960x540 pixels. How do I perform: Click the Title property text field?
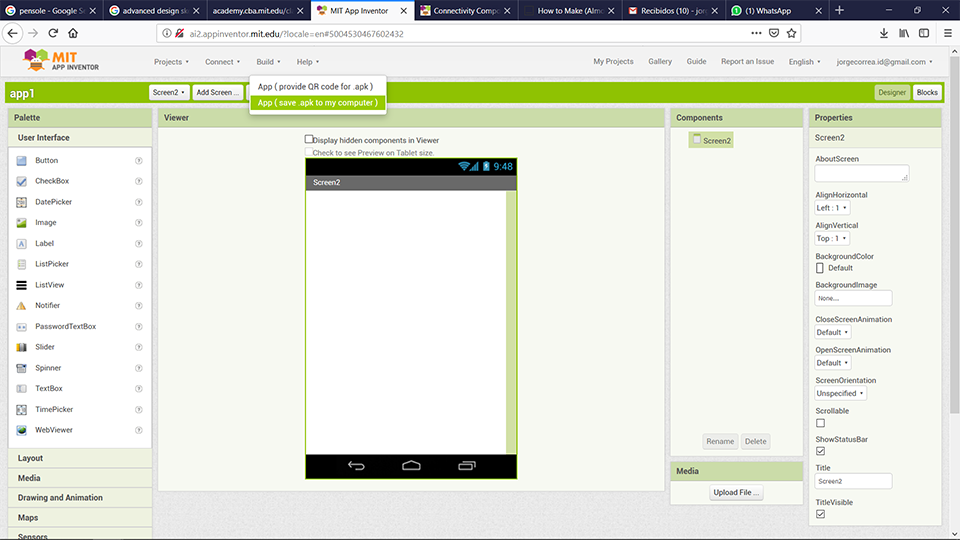pyautogui.click(x=853, y=481)
